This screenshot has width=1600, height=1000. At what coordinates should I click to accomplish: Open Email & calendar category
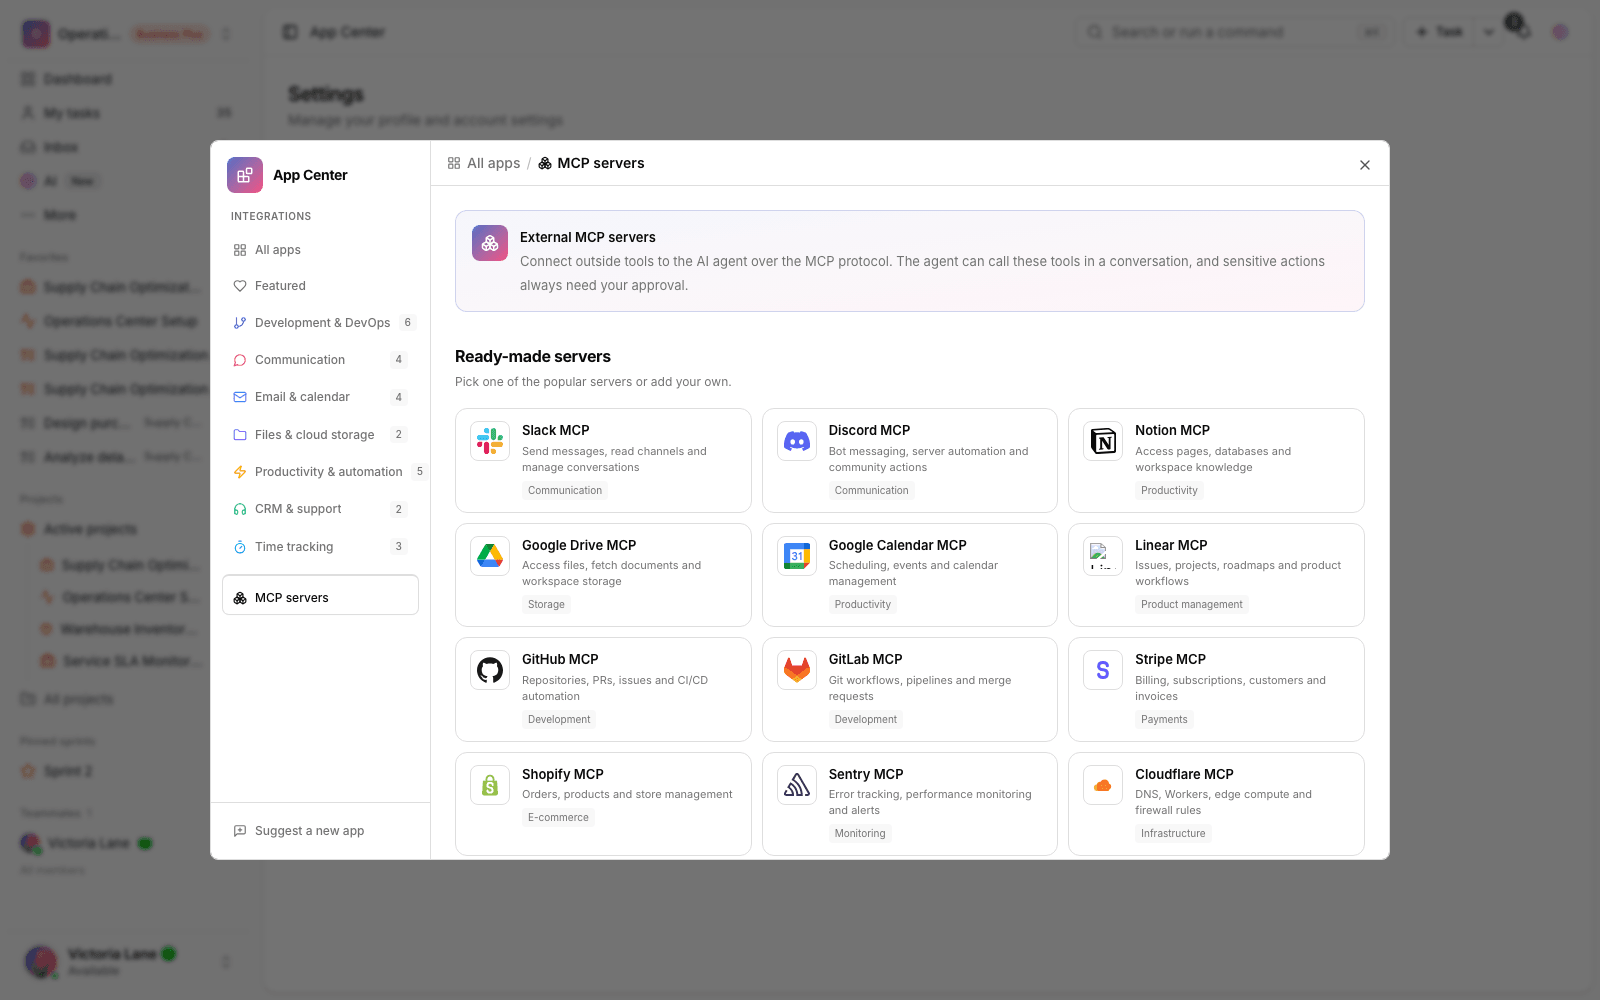click(320, 397)
